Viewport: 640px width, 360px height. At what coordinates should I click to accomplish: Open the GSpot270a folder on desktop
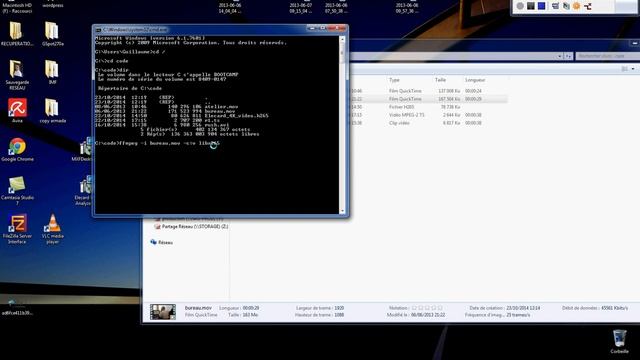click(x=52, y=33)
